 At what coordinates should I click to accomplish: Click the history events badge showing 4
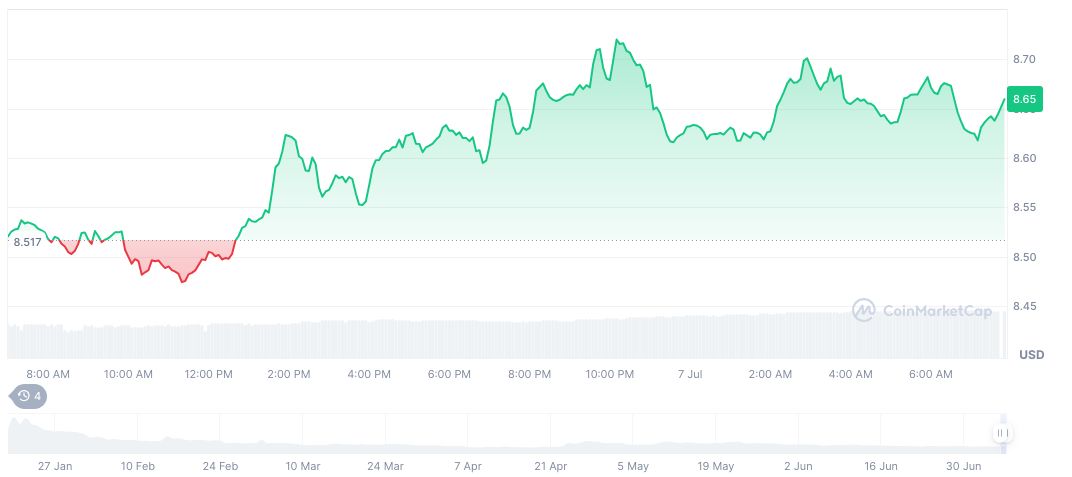click(29, 396)
